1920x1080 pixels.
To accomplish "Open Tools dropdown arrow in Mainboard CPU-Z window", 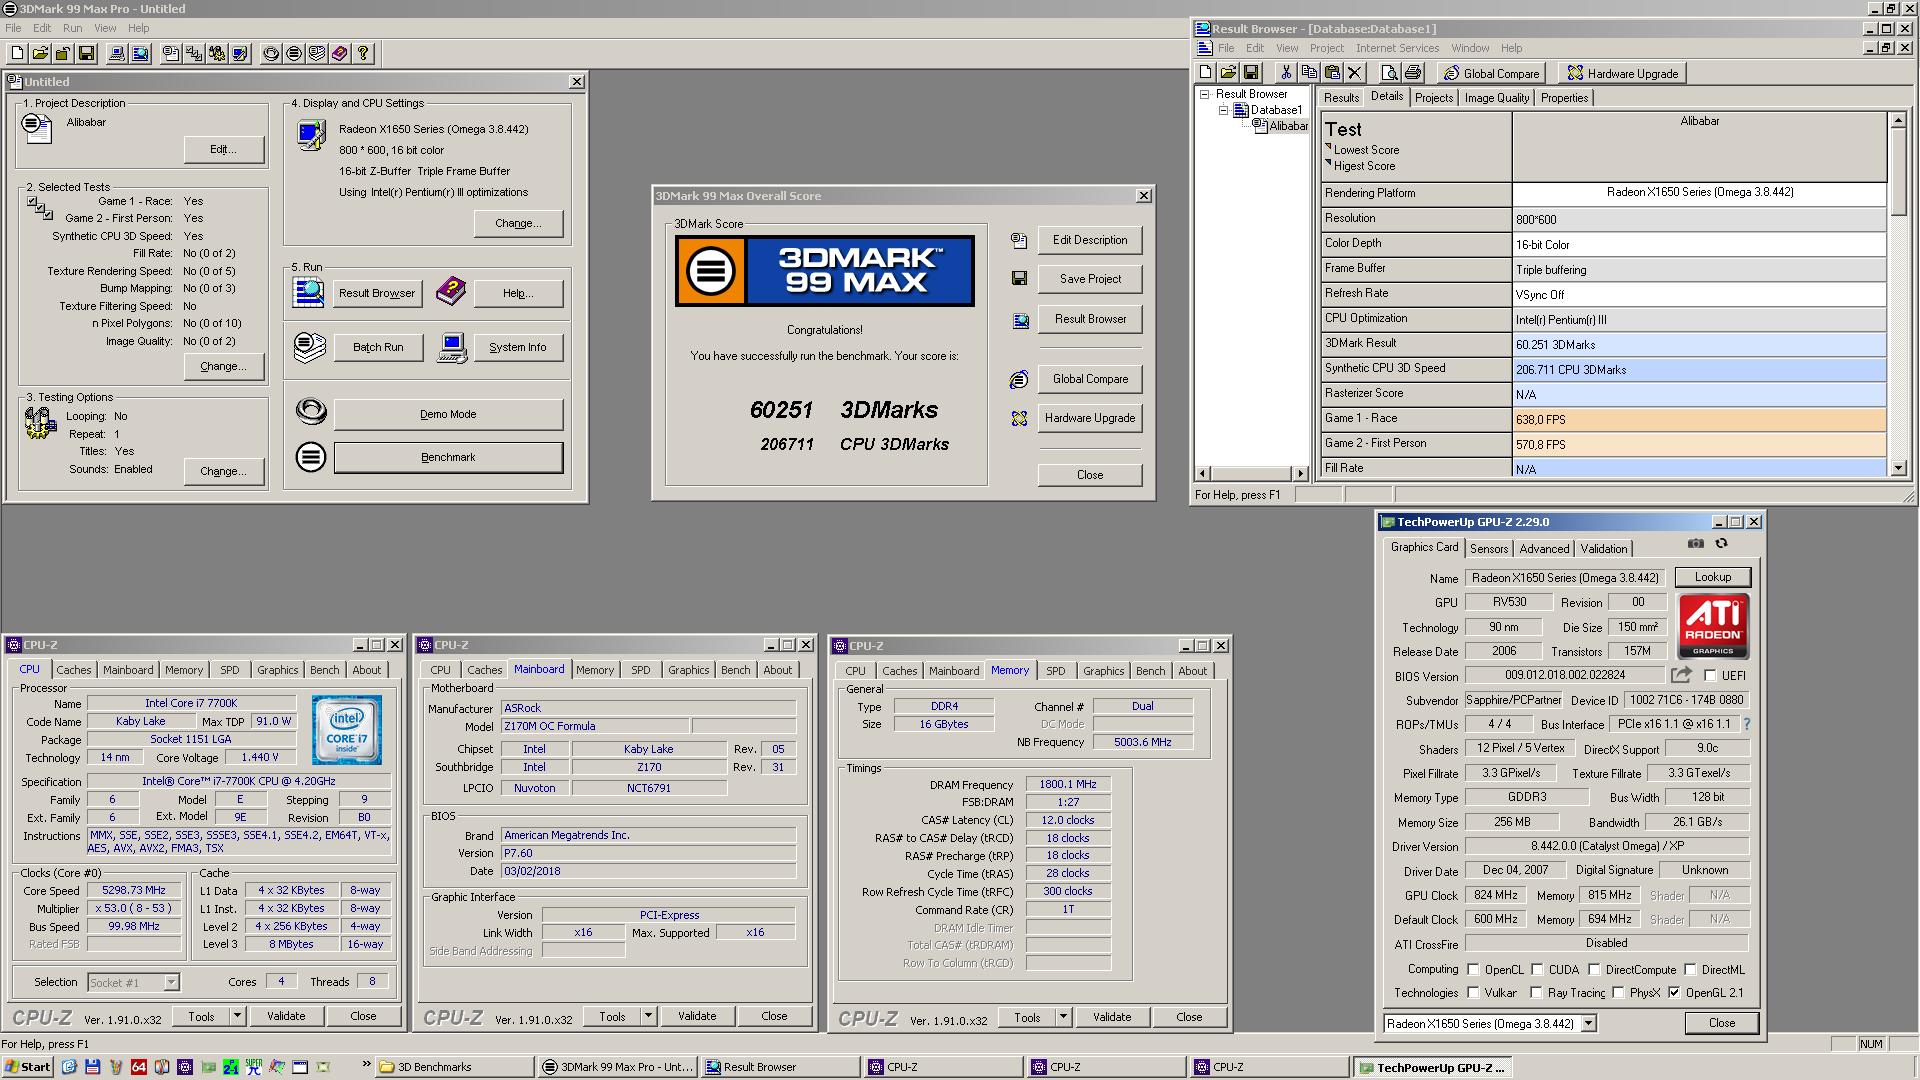I will click(648, 1016).
